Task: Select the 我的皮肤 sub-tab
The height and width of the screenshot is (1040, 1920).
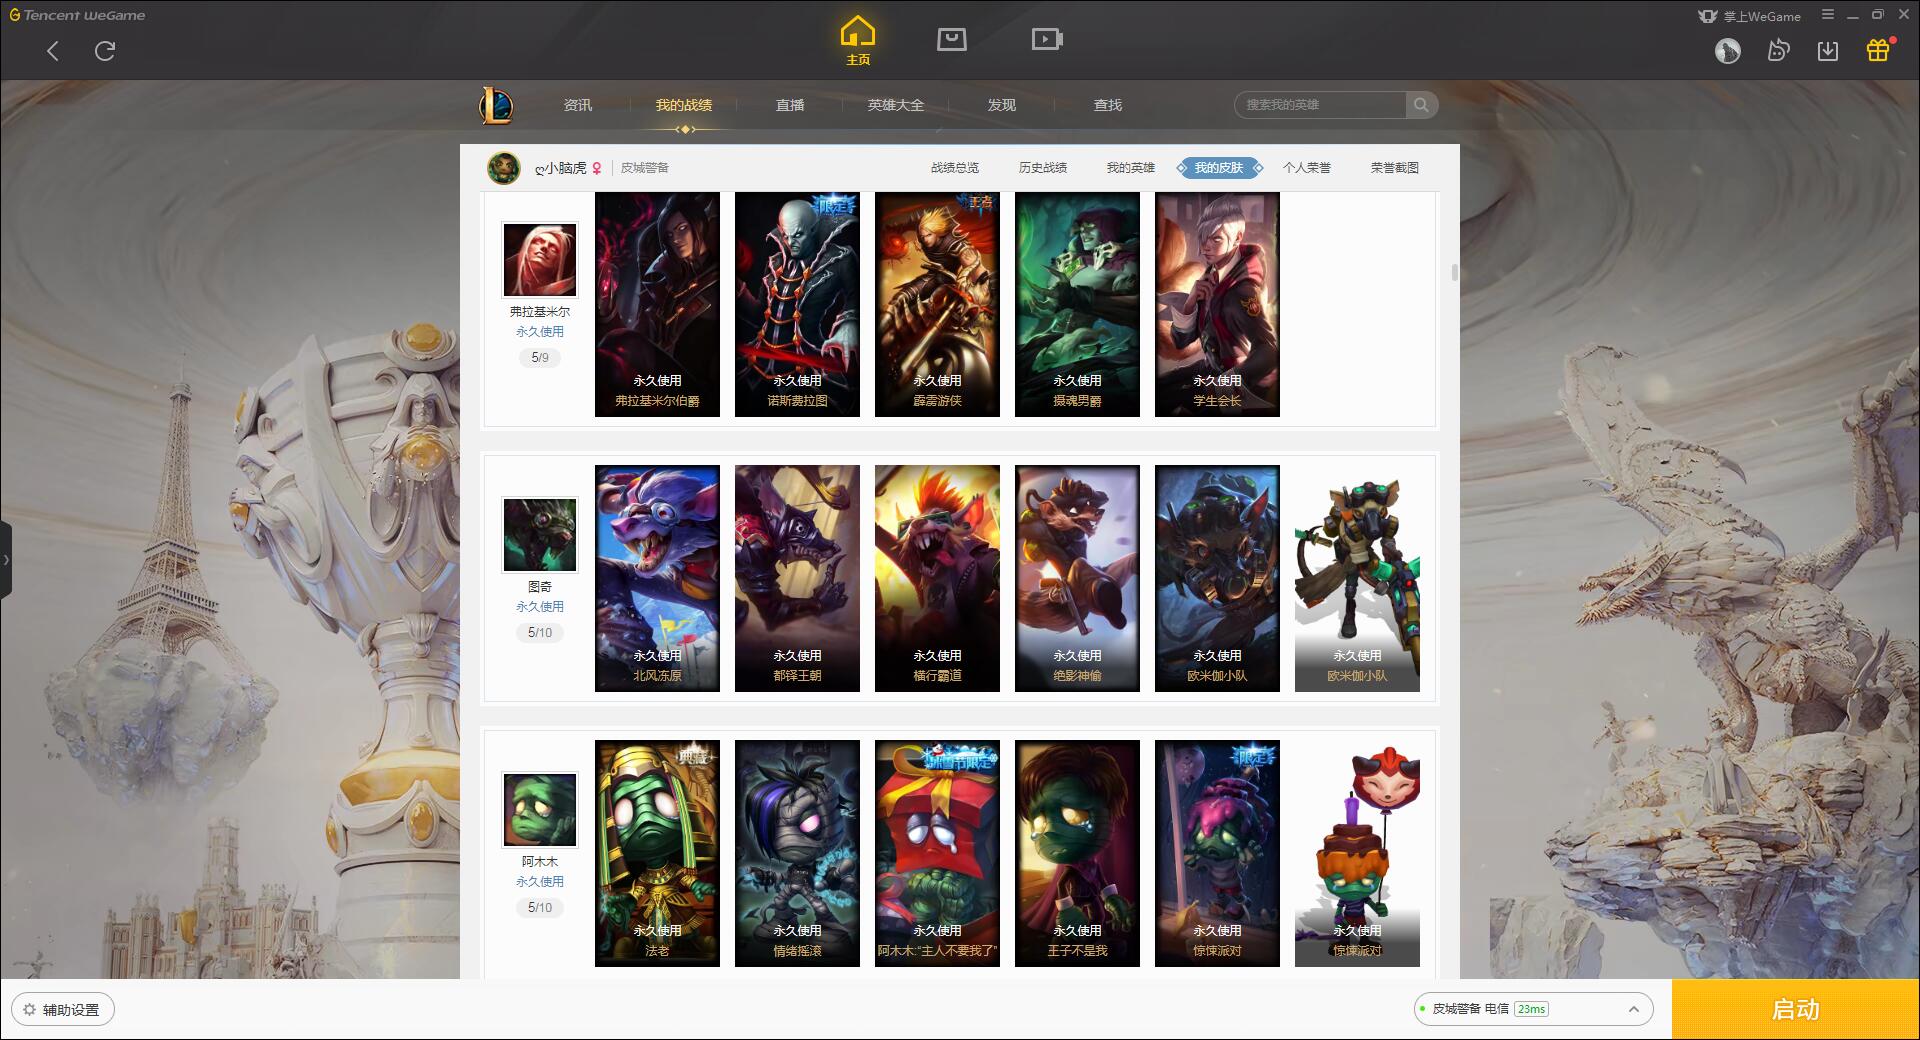Action: pyautogui.click(x=1219, y=168)
